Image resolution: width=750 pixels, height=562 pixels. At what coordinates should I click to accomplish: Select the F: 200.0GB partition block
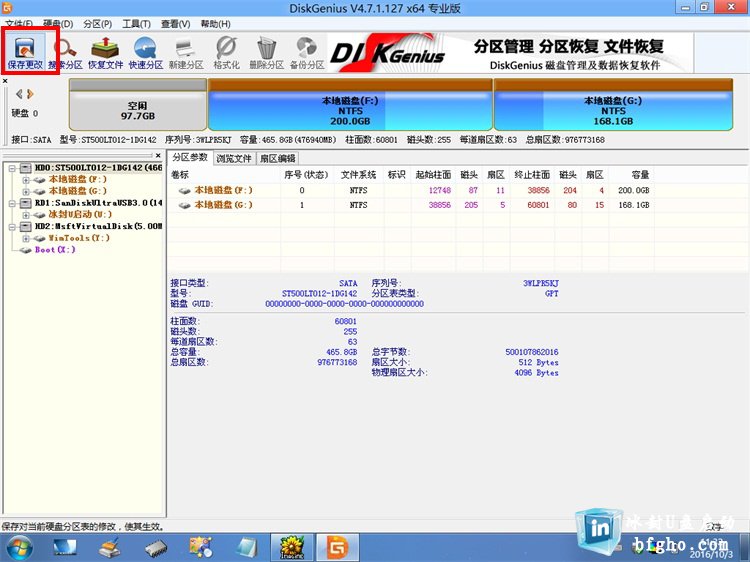point(350,105)
